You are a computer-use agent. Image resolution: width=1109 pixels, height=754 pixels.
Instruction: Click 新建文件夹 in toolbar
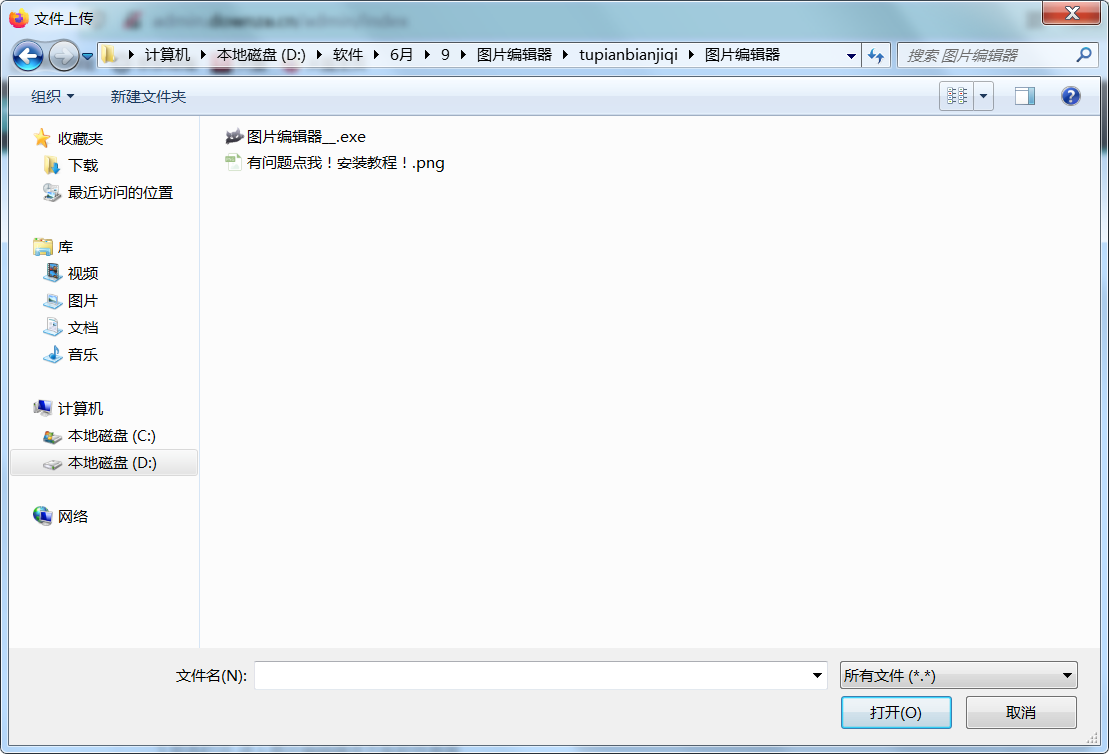[x=148, y=96]
